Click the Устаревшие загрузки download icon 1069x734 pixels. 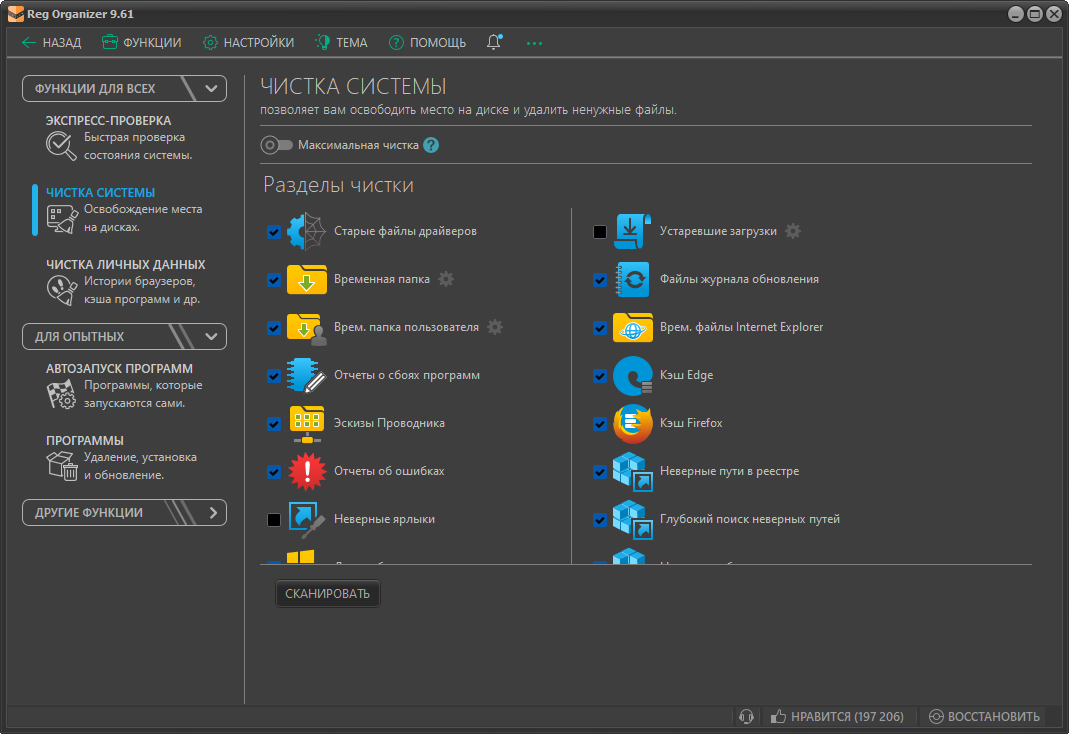coord(633,232)
